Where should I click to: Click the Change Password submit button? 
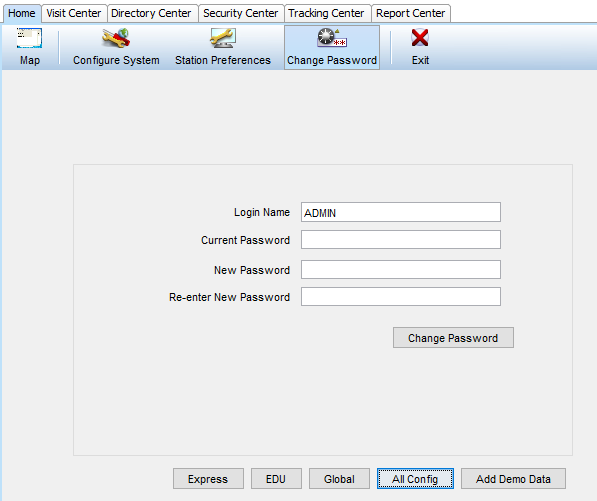453,338
